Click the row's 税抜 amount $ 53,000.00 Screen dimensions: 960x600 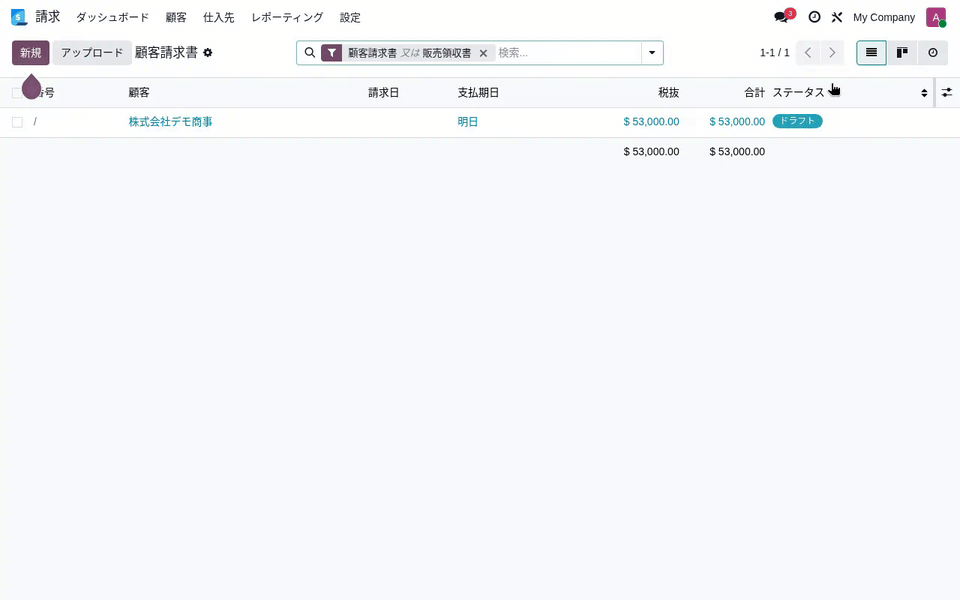(x=651, y=122)
